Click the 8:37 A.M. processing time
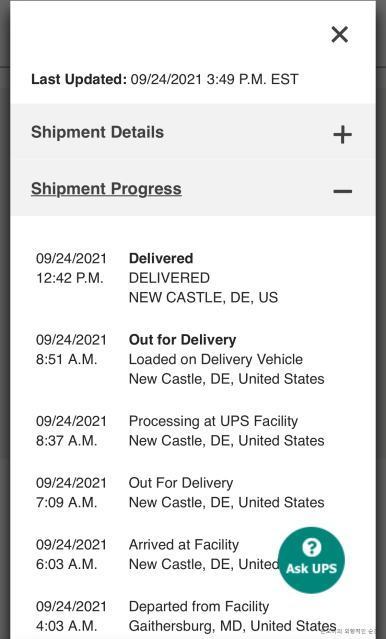The width and height of the screenshot is (386, 639). (x=66, y=441)
